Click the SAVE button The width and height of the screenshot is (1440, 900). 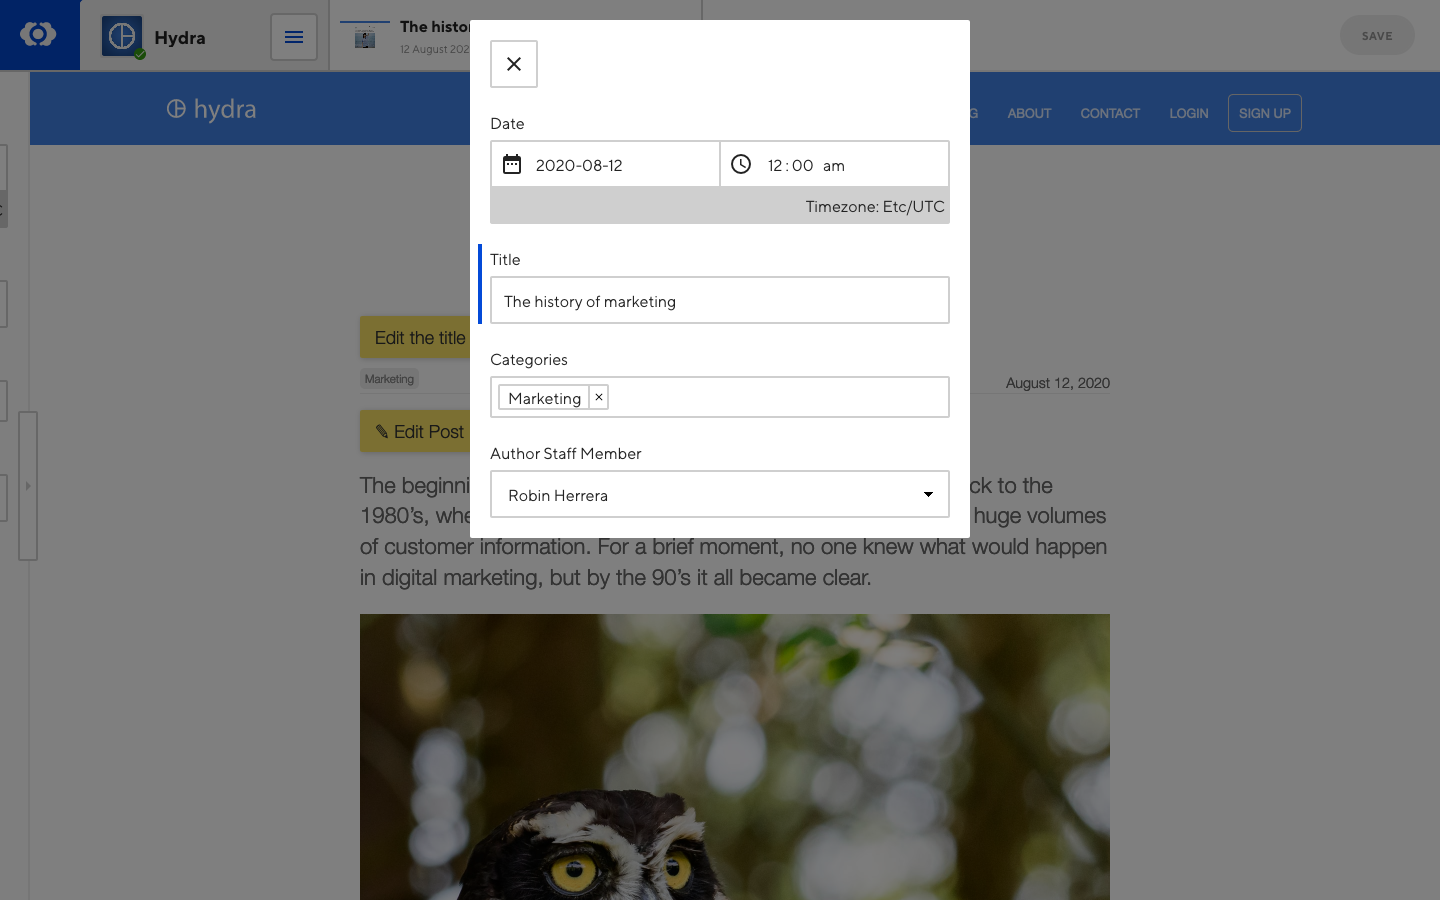click(x=1377, y=35)
